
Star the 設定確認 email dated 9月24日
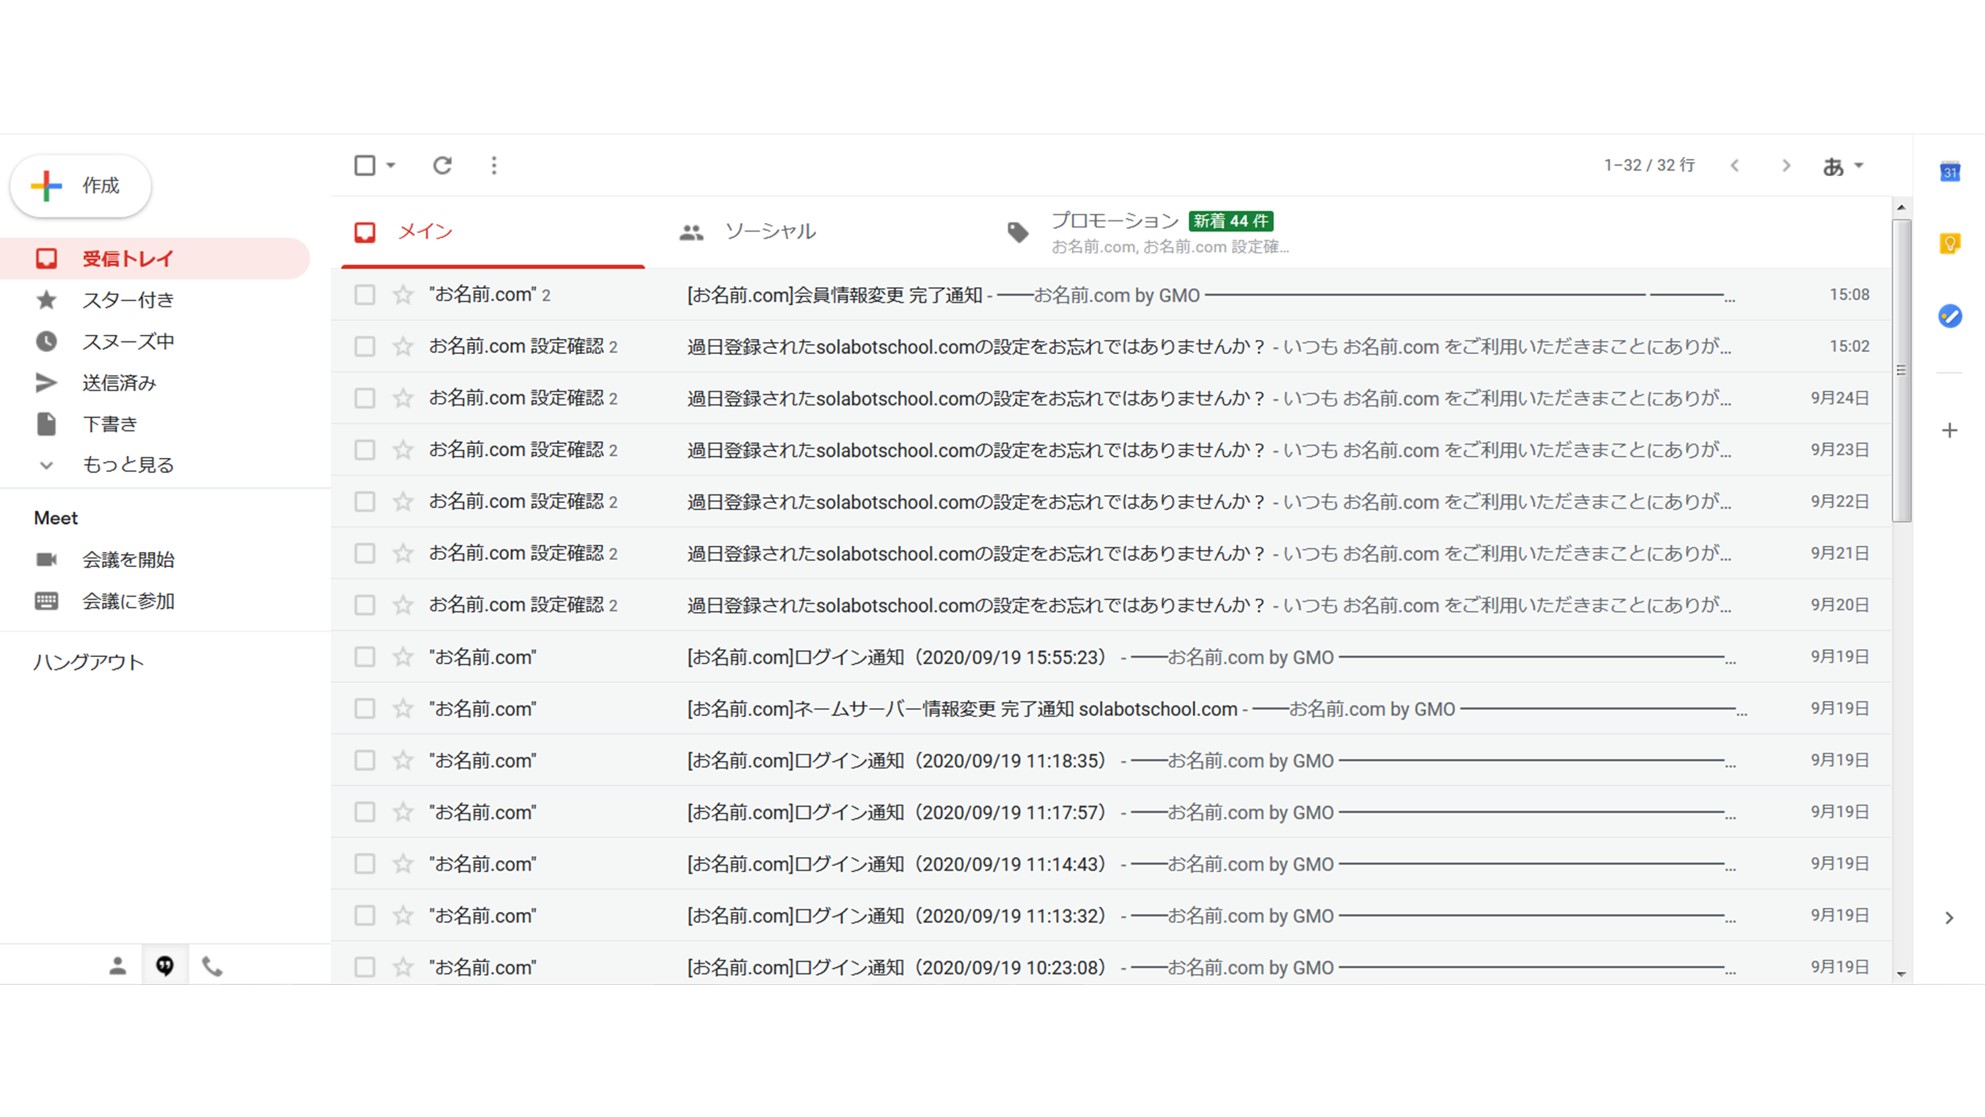click(x=403, y=398)
